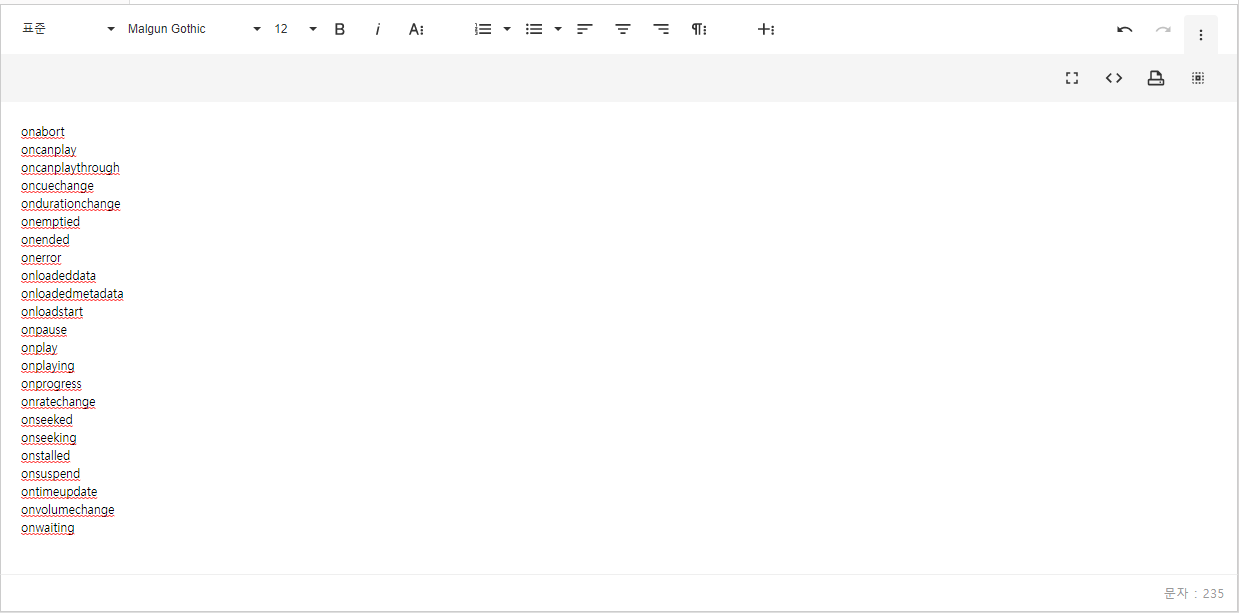The height and width of the screenshot is (613, 1240).
Task: Click the word onabort
Action: 43,132
